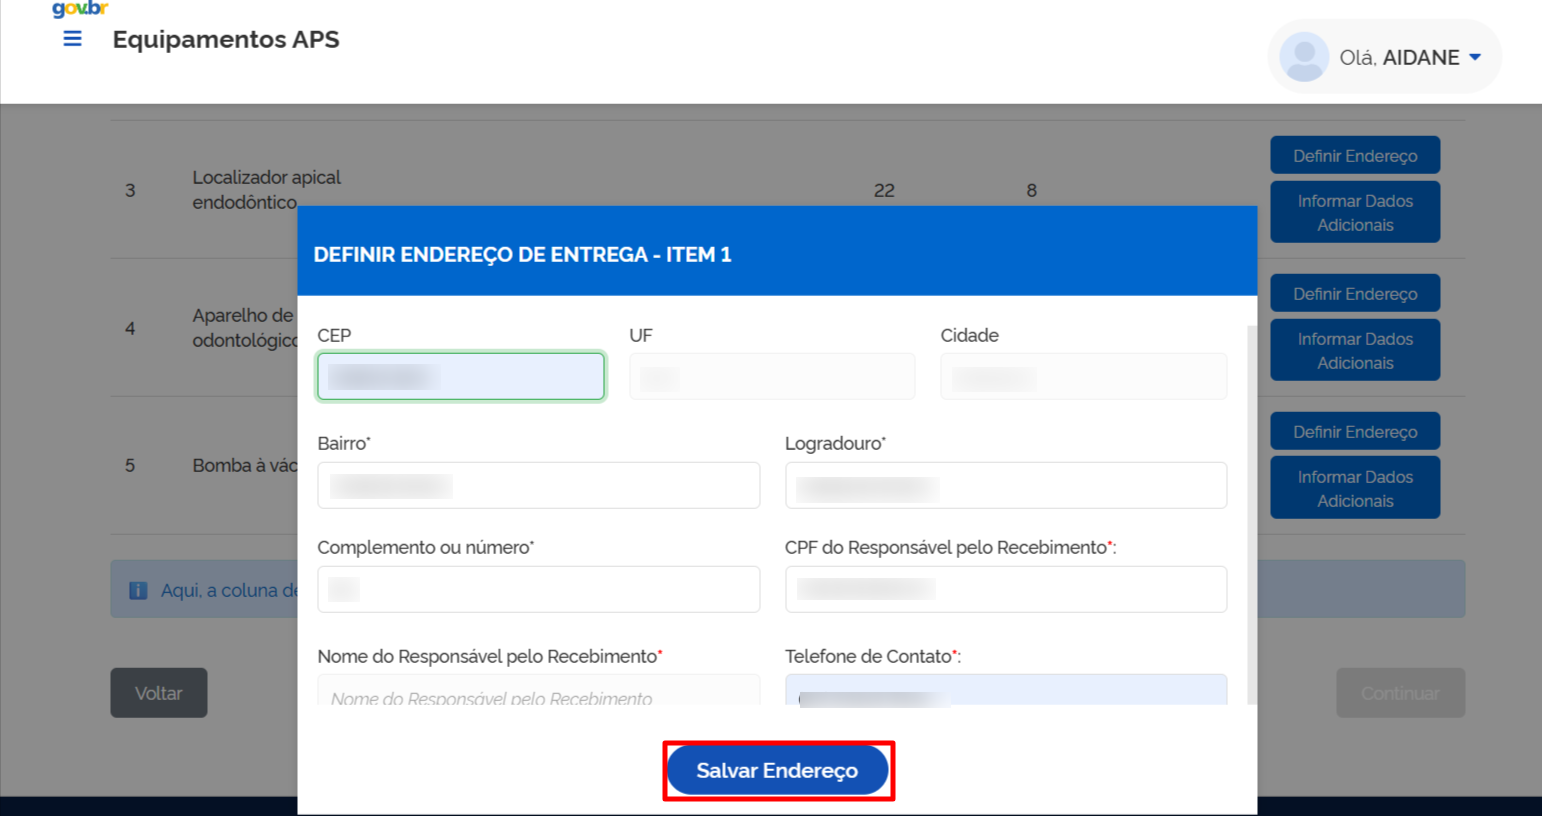Click the Salvar Endereço button
The image size is (1542, 816).
pyautogui.click(x=777, y=771)
